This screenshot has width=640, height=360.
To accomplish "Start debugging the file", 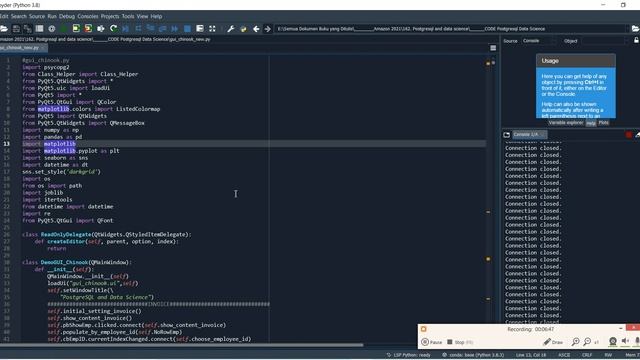I will tap(126, 29).
